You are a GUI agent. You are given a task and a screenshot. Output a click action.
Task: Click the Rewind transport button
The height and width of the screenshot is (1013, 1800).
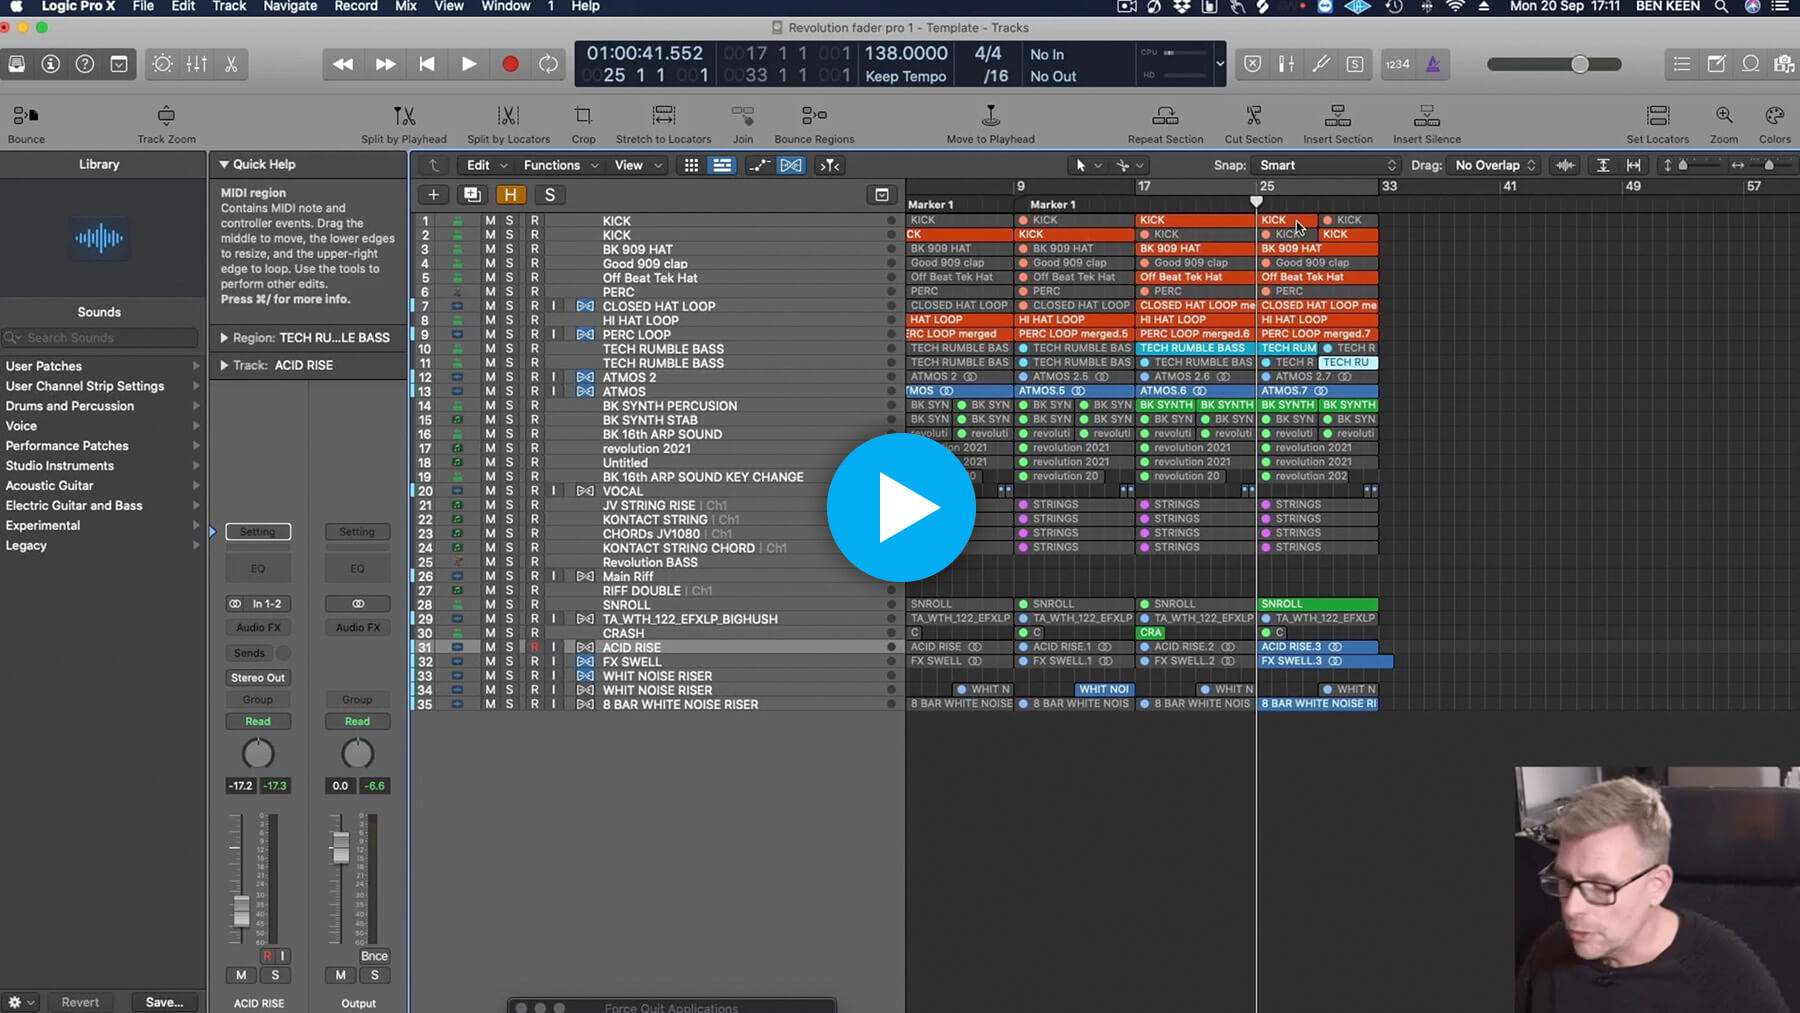[x=343, y=64]
